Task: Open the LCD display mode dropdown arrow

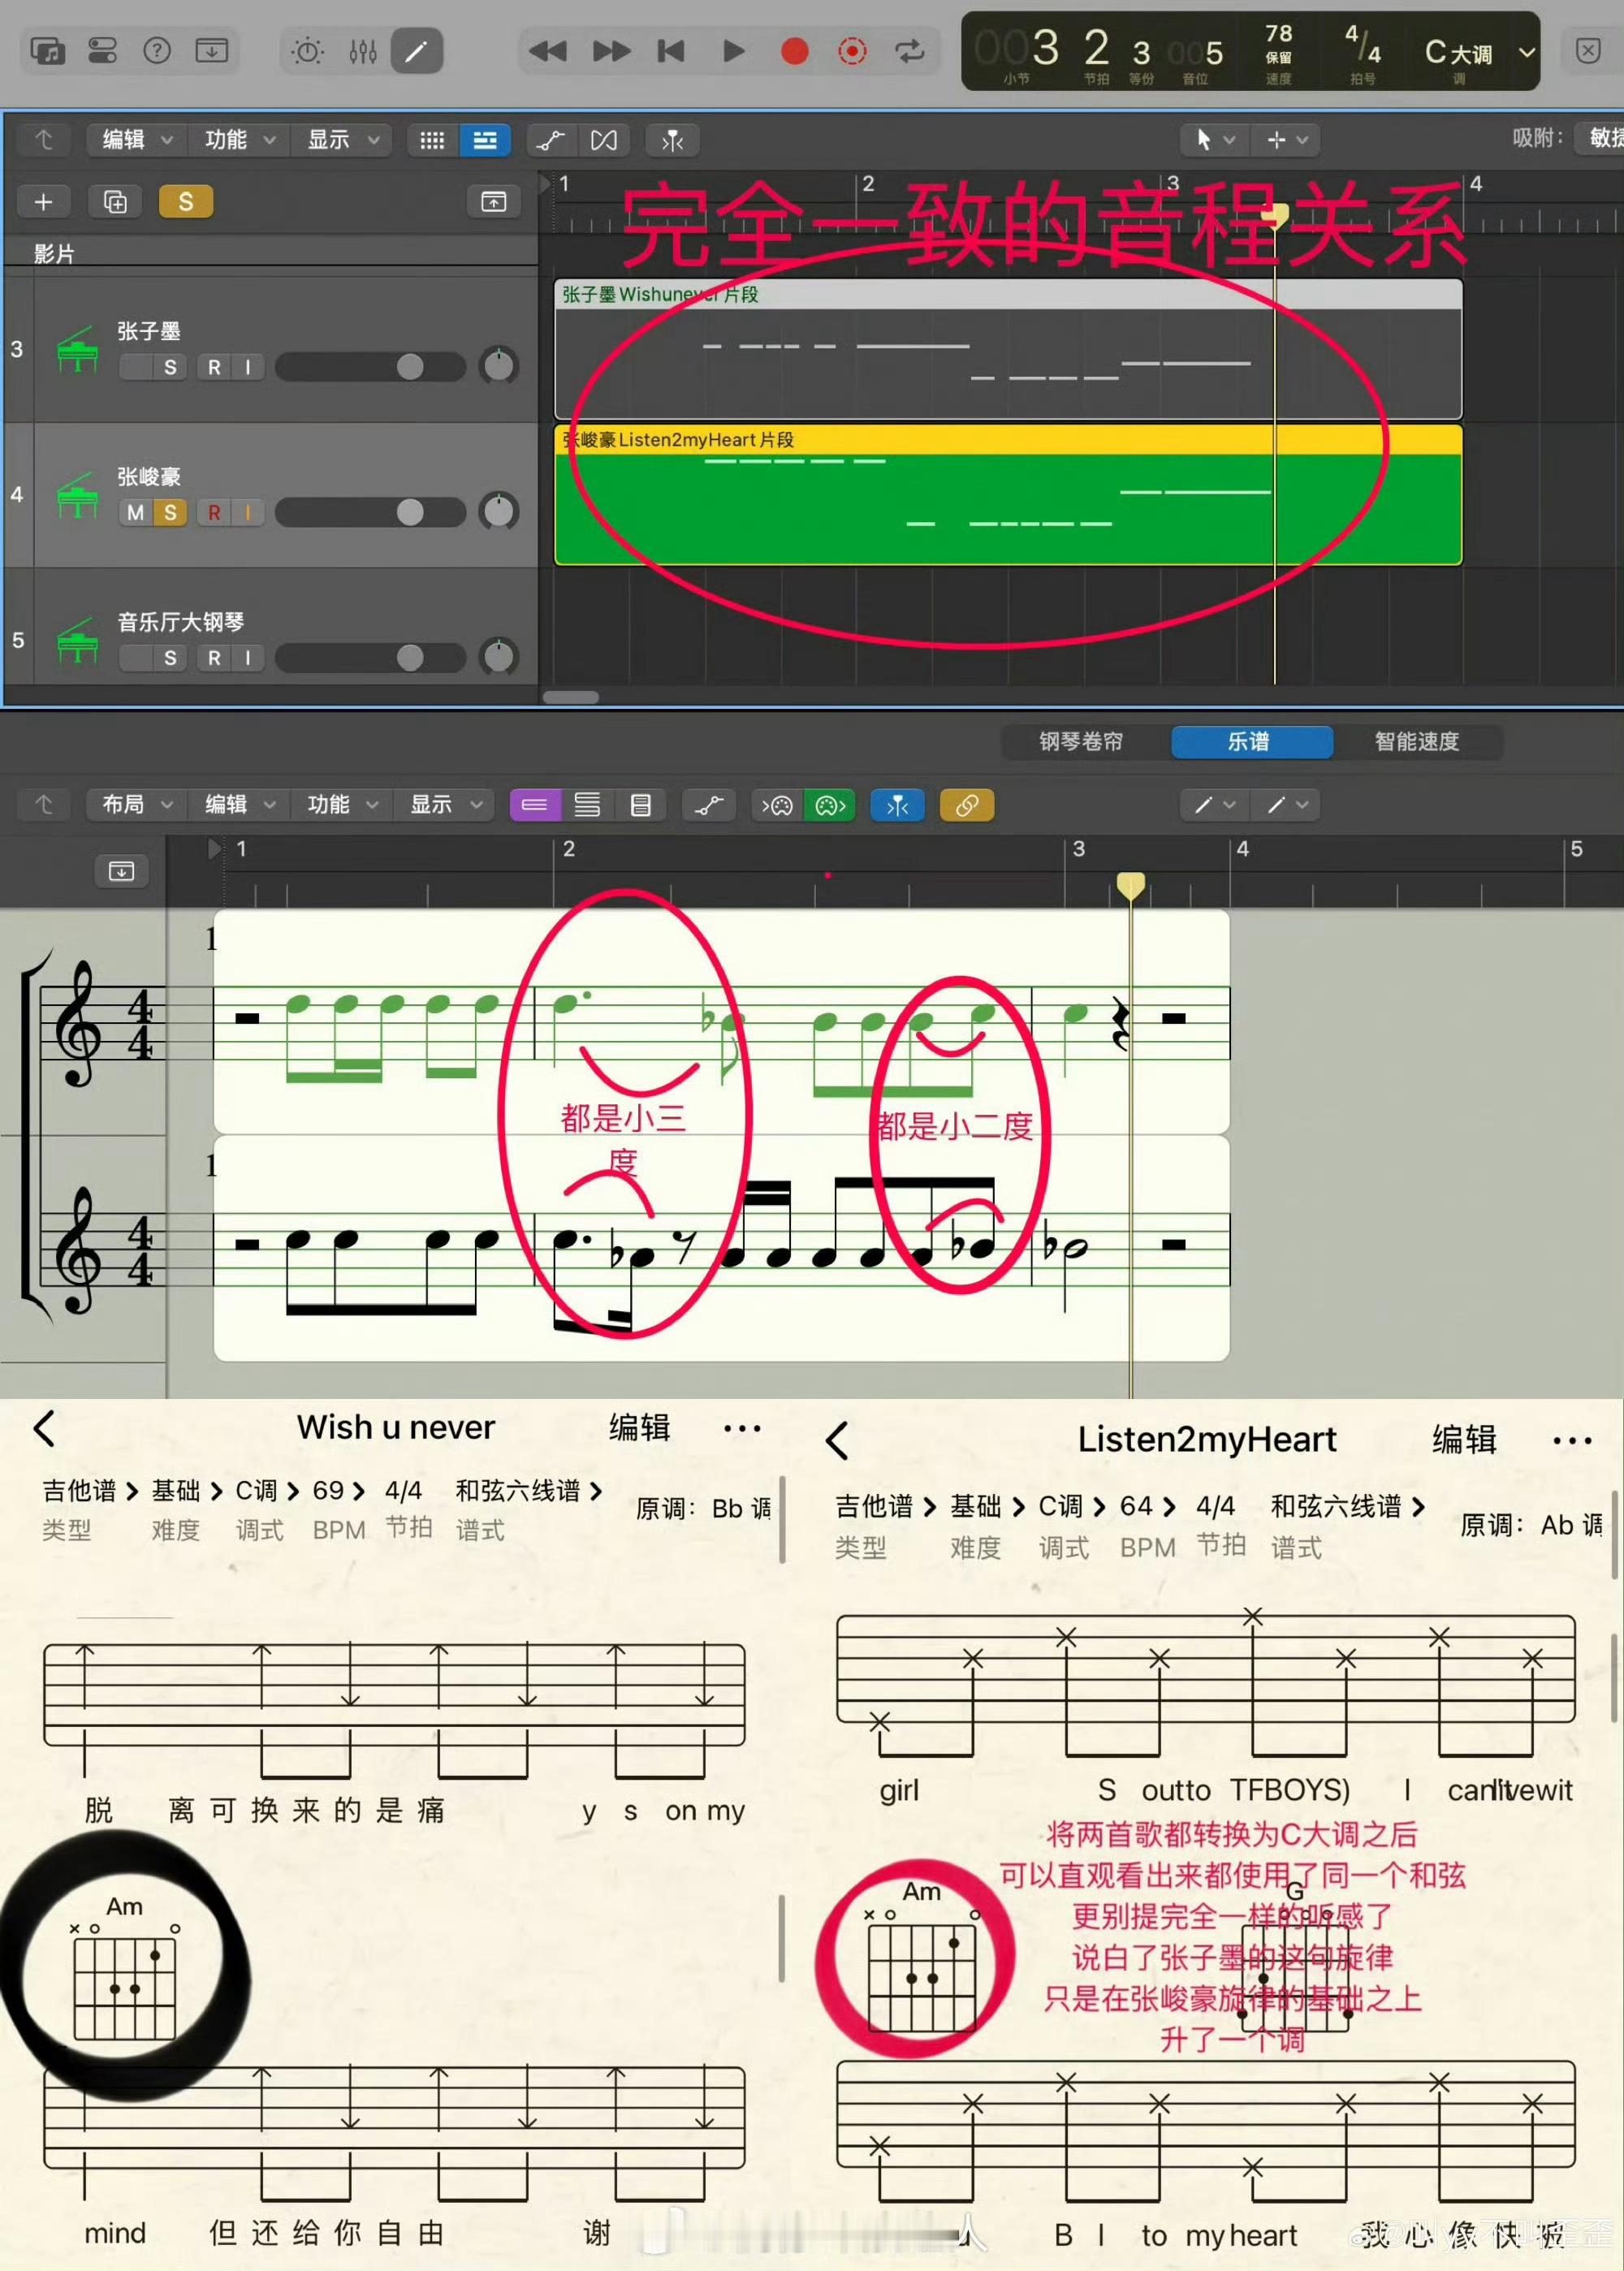Action: [1526, 52]
